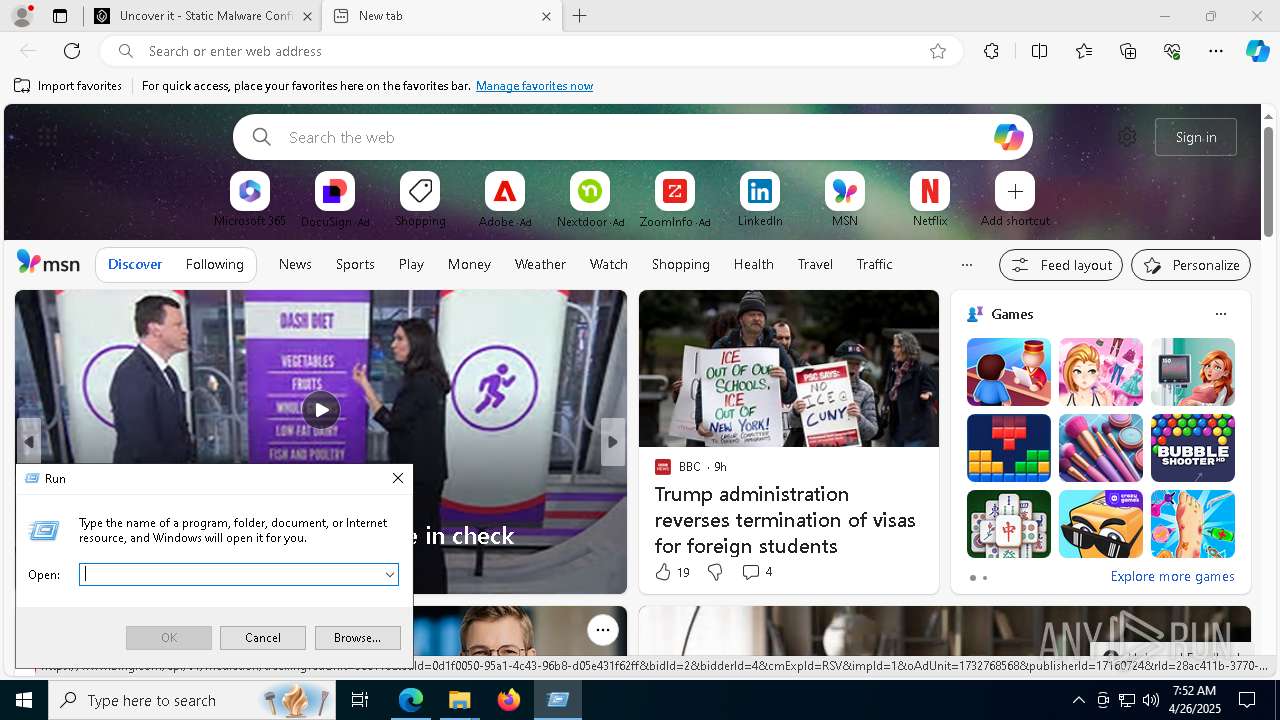Open the Copilot sidebar icon
The width and height of the screenshot is (1280, 720).
[x=1257, y=51]
